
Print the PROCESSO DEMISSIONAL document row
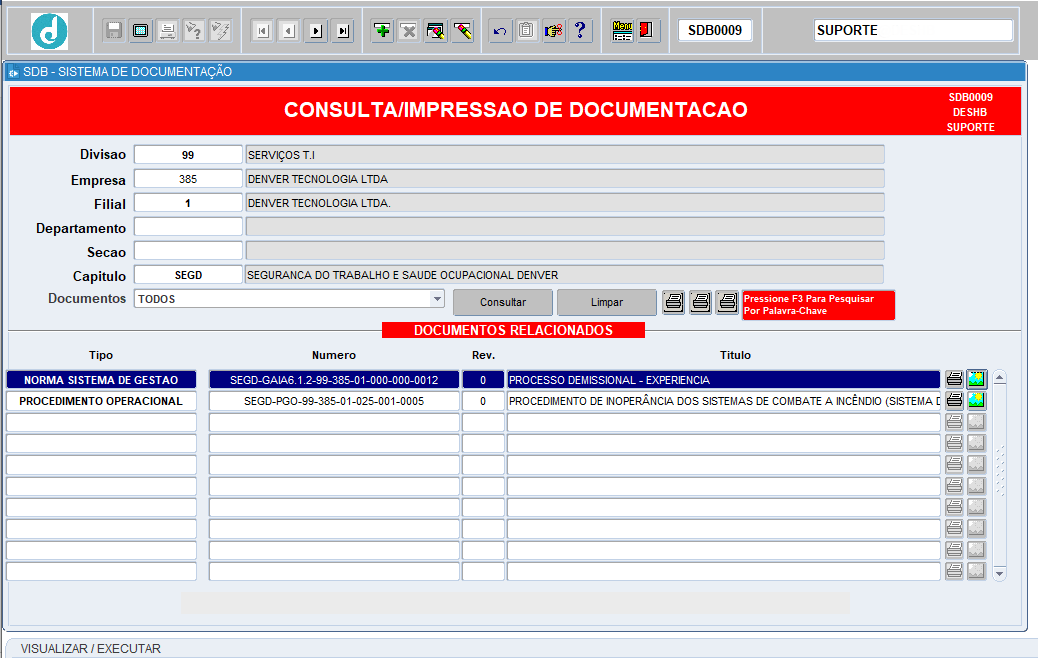click(955, 379)
